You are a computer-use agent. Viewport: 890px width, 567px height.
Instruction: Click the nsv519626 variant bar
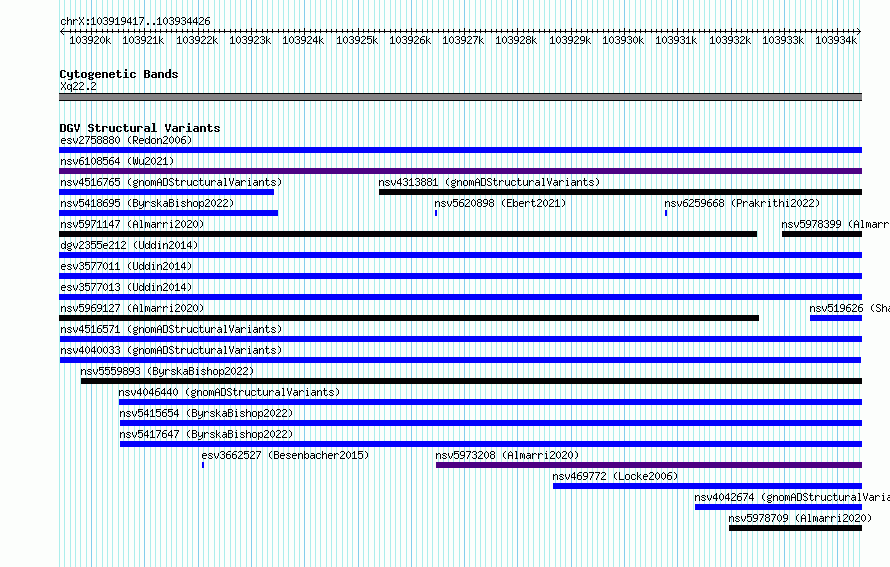pyautogui.click(x=836, y=318)
